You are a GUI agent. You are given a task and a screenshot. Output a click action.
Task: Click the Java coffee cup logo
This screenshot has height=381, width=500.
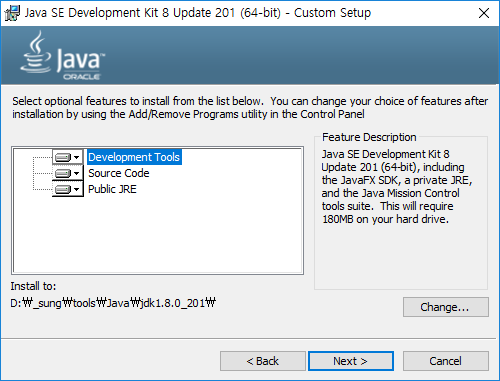[36, 52]
